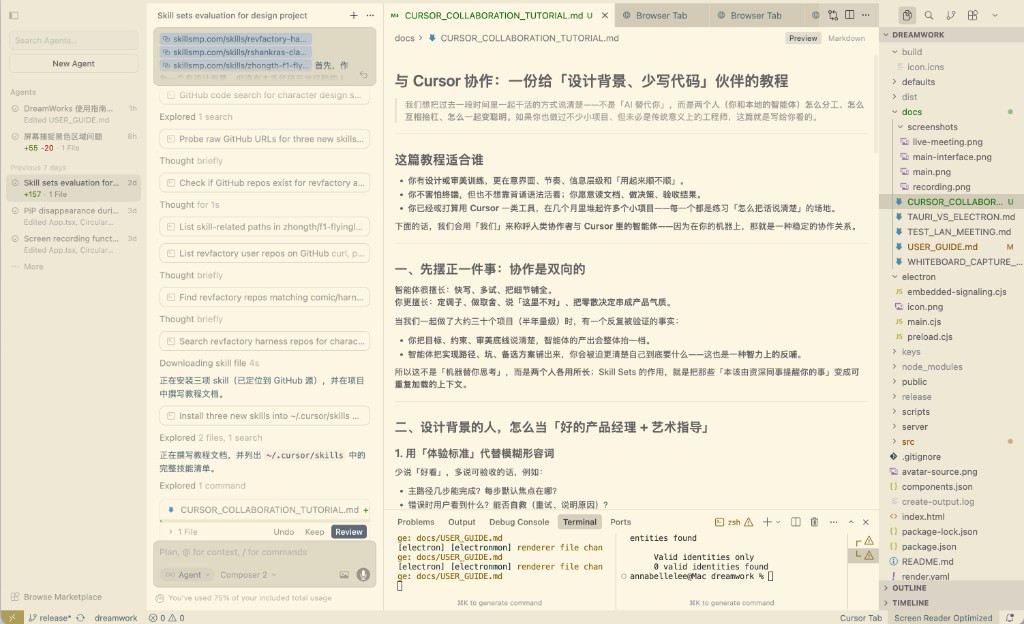Split the editor right

pos(850,15)
